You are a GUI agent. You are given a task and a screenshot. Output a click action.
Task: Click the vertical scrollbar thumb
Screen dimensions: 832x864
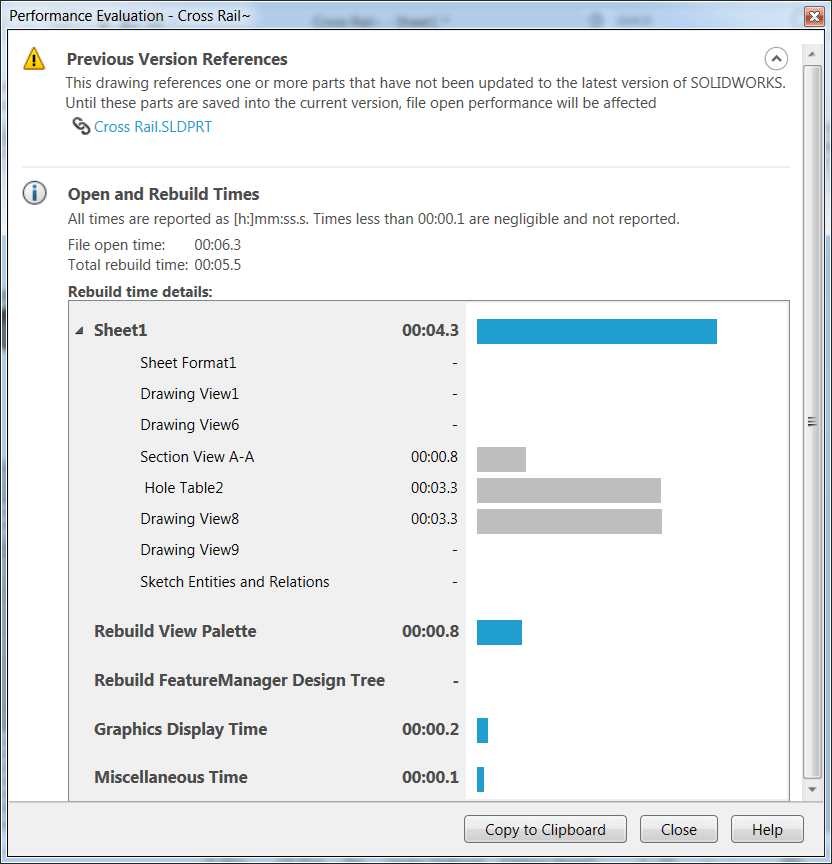click(x=812, y=422)
